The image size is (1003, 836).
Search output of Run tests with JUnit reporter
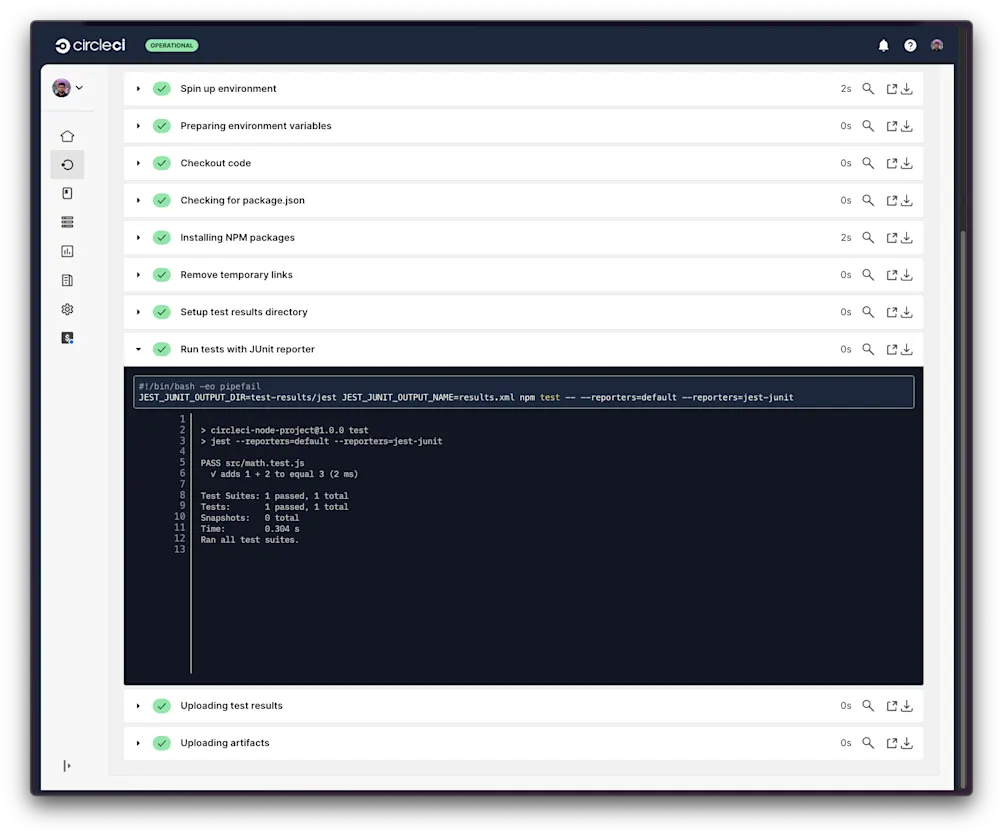pyautogui.click(x=868, y=349)
